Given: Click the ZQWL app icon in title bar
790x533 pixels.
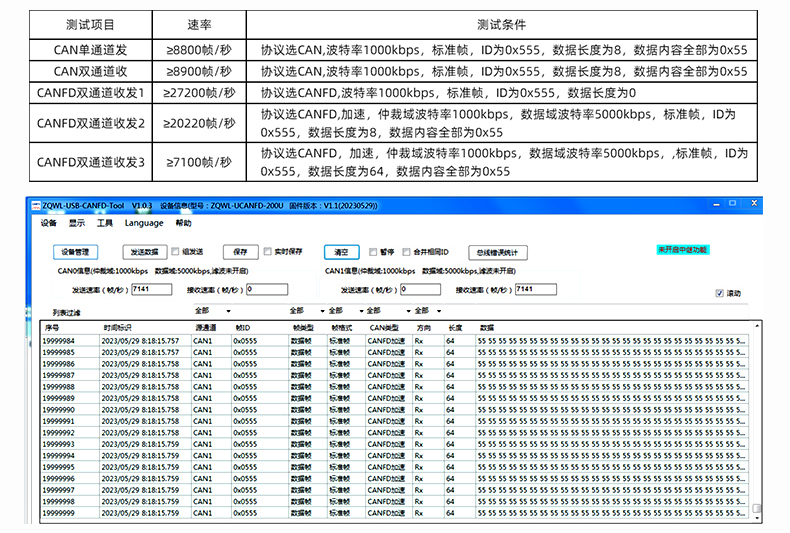Looking at the screenshot, I should point(35,204).
